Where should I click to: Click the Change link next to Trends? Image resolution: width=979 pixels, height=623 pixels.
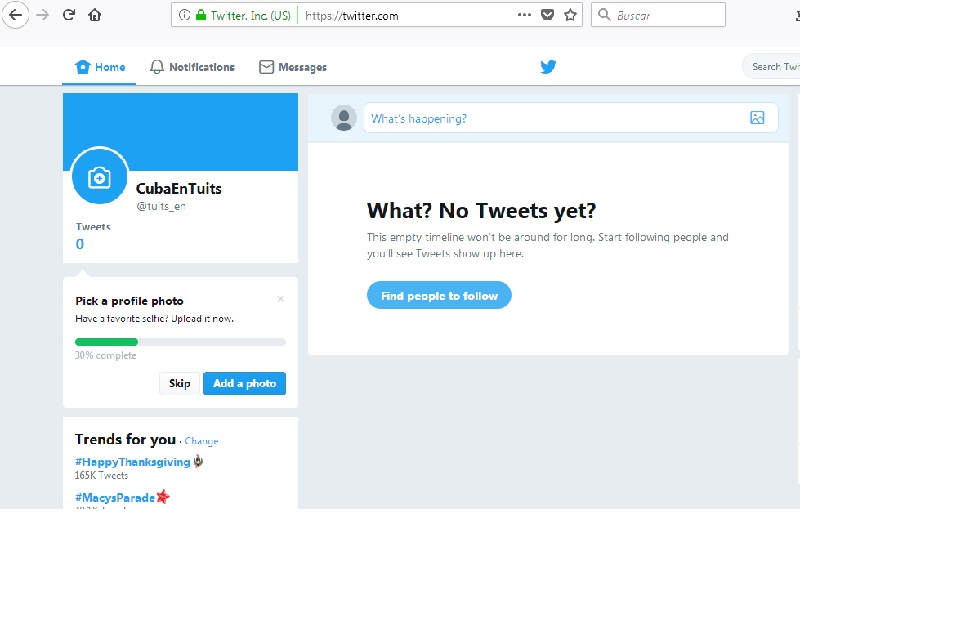[201, 441]
